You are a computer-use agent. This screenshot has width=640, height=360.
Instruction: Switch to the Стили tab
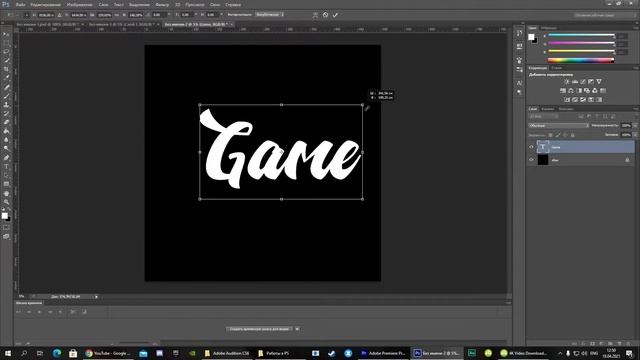coord(557,68)
